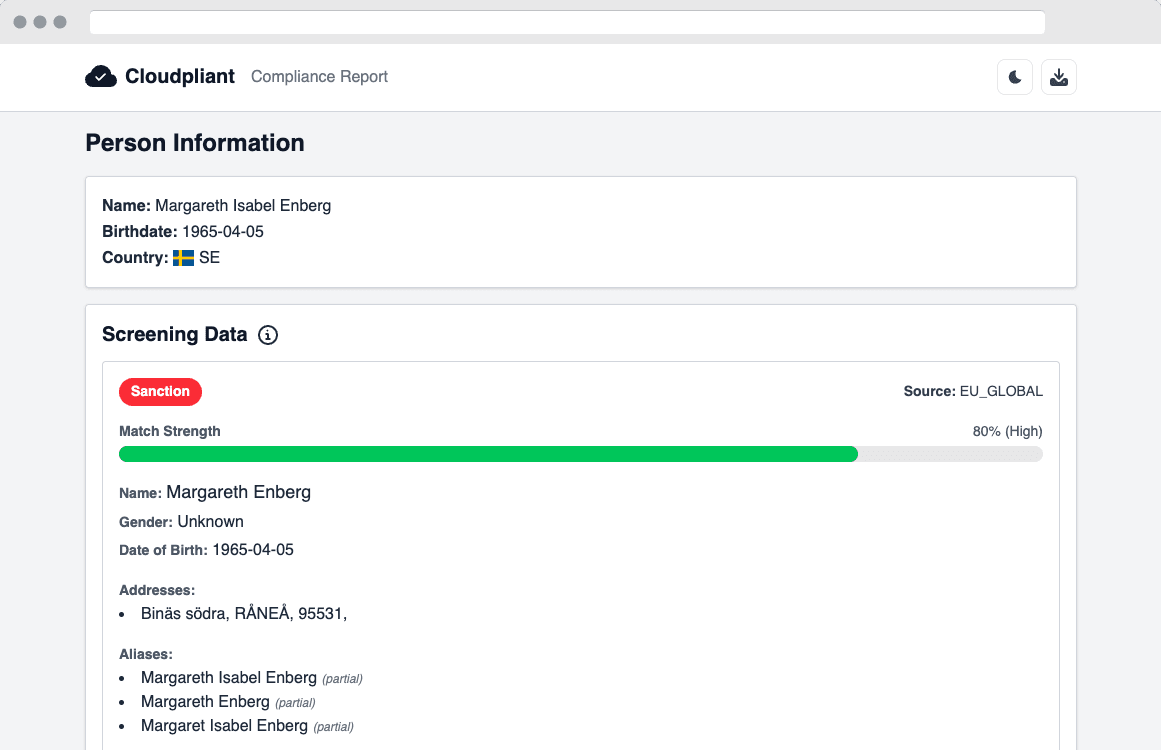Click the browser address bar

pyautogui.click(x=567, y=22)
